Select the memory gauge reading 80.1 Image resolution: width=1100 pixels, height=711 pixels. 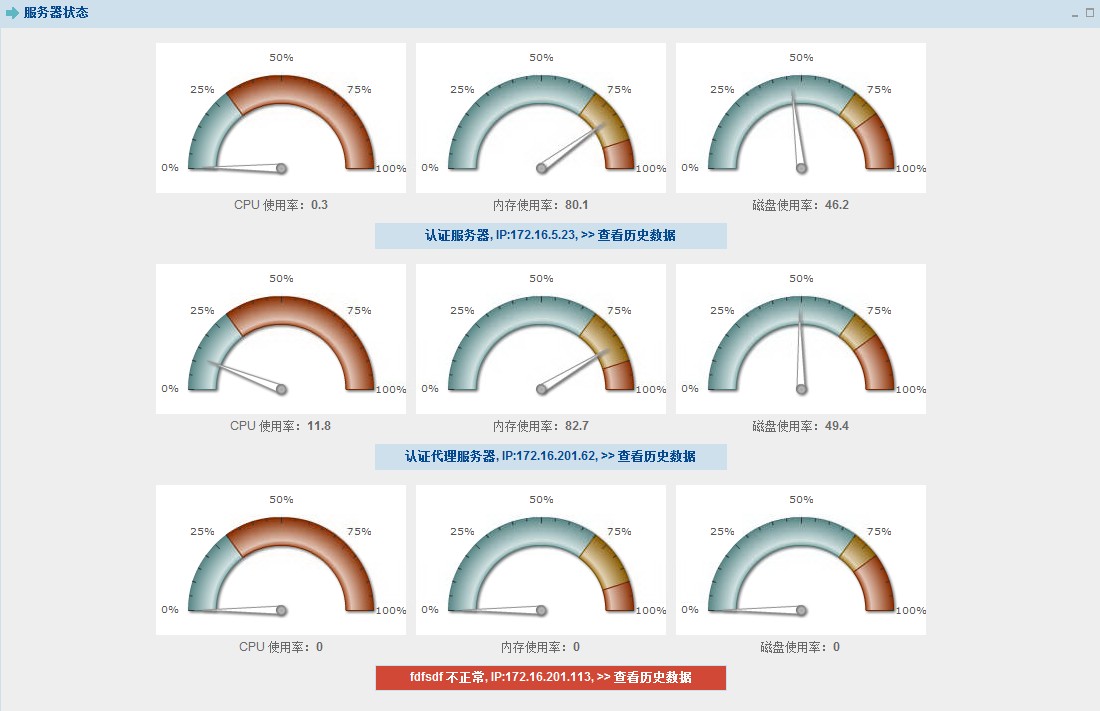[x=541, y=118]
